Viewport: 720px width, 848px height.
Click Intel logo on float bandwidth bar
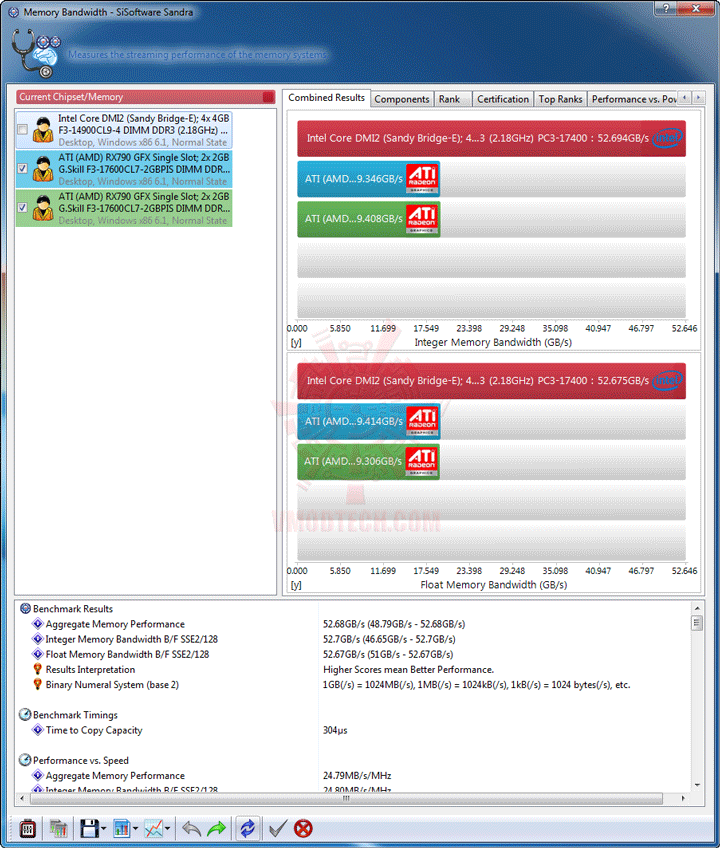click(x=668, y=380)
